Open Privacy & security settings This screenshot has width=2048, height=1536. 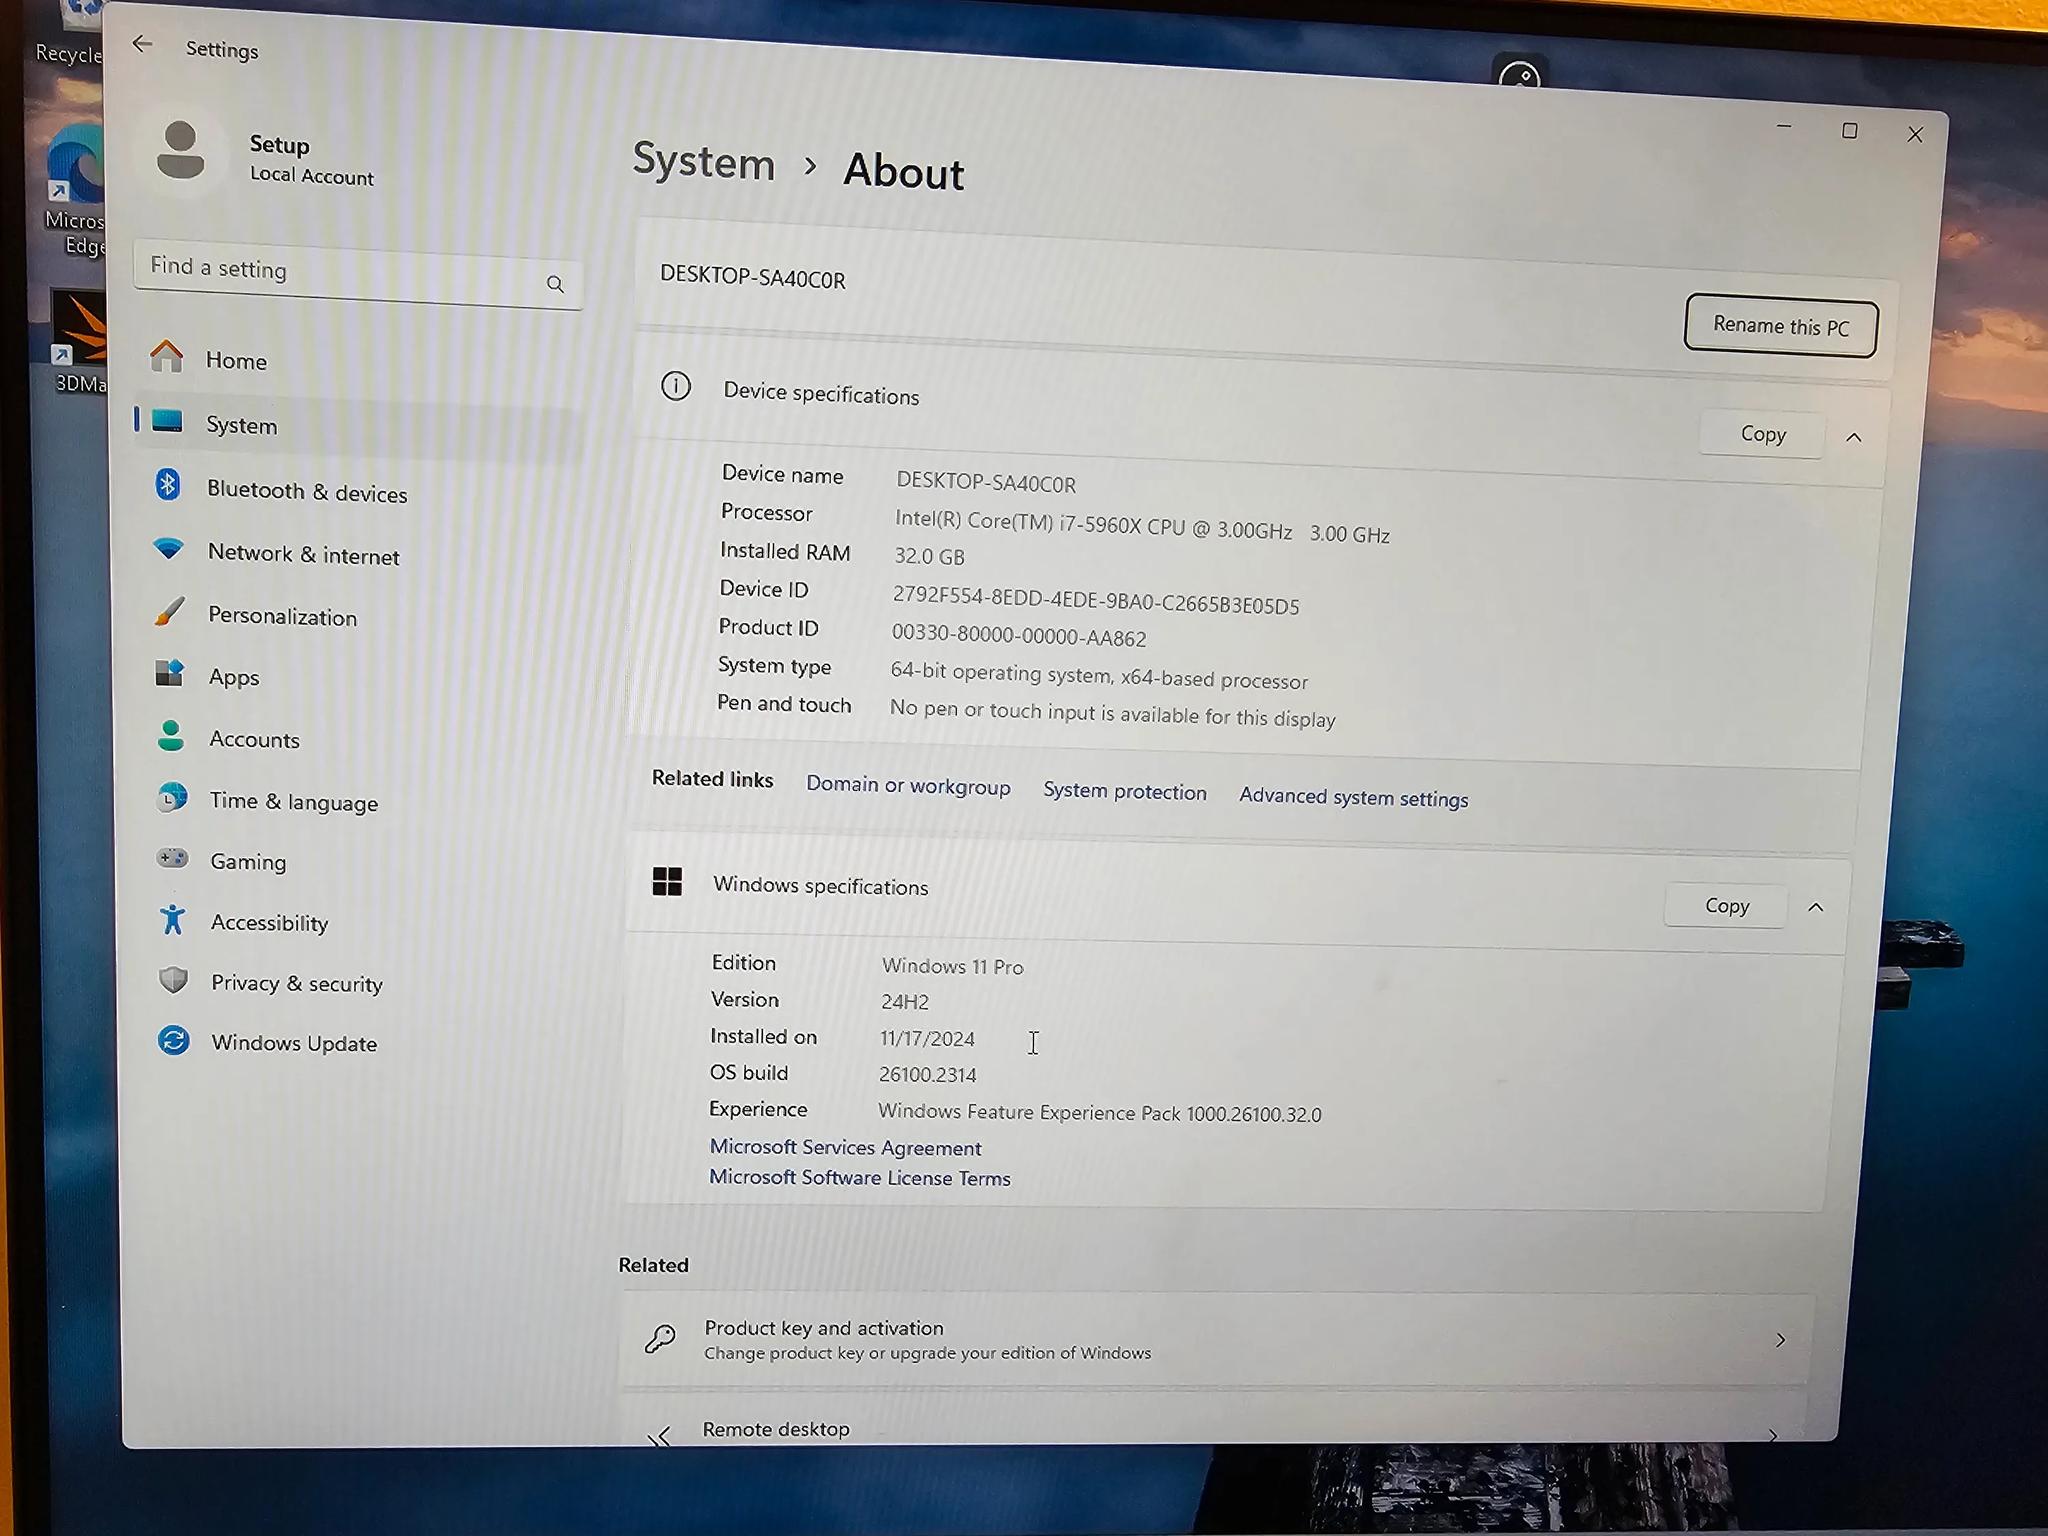coord(357,982)
